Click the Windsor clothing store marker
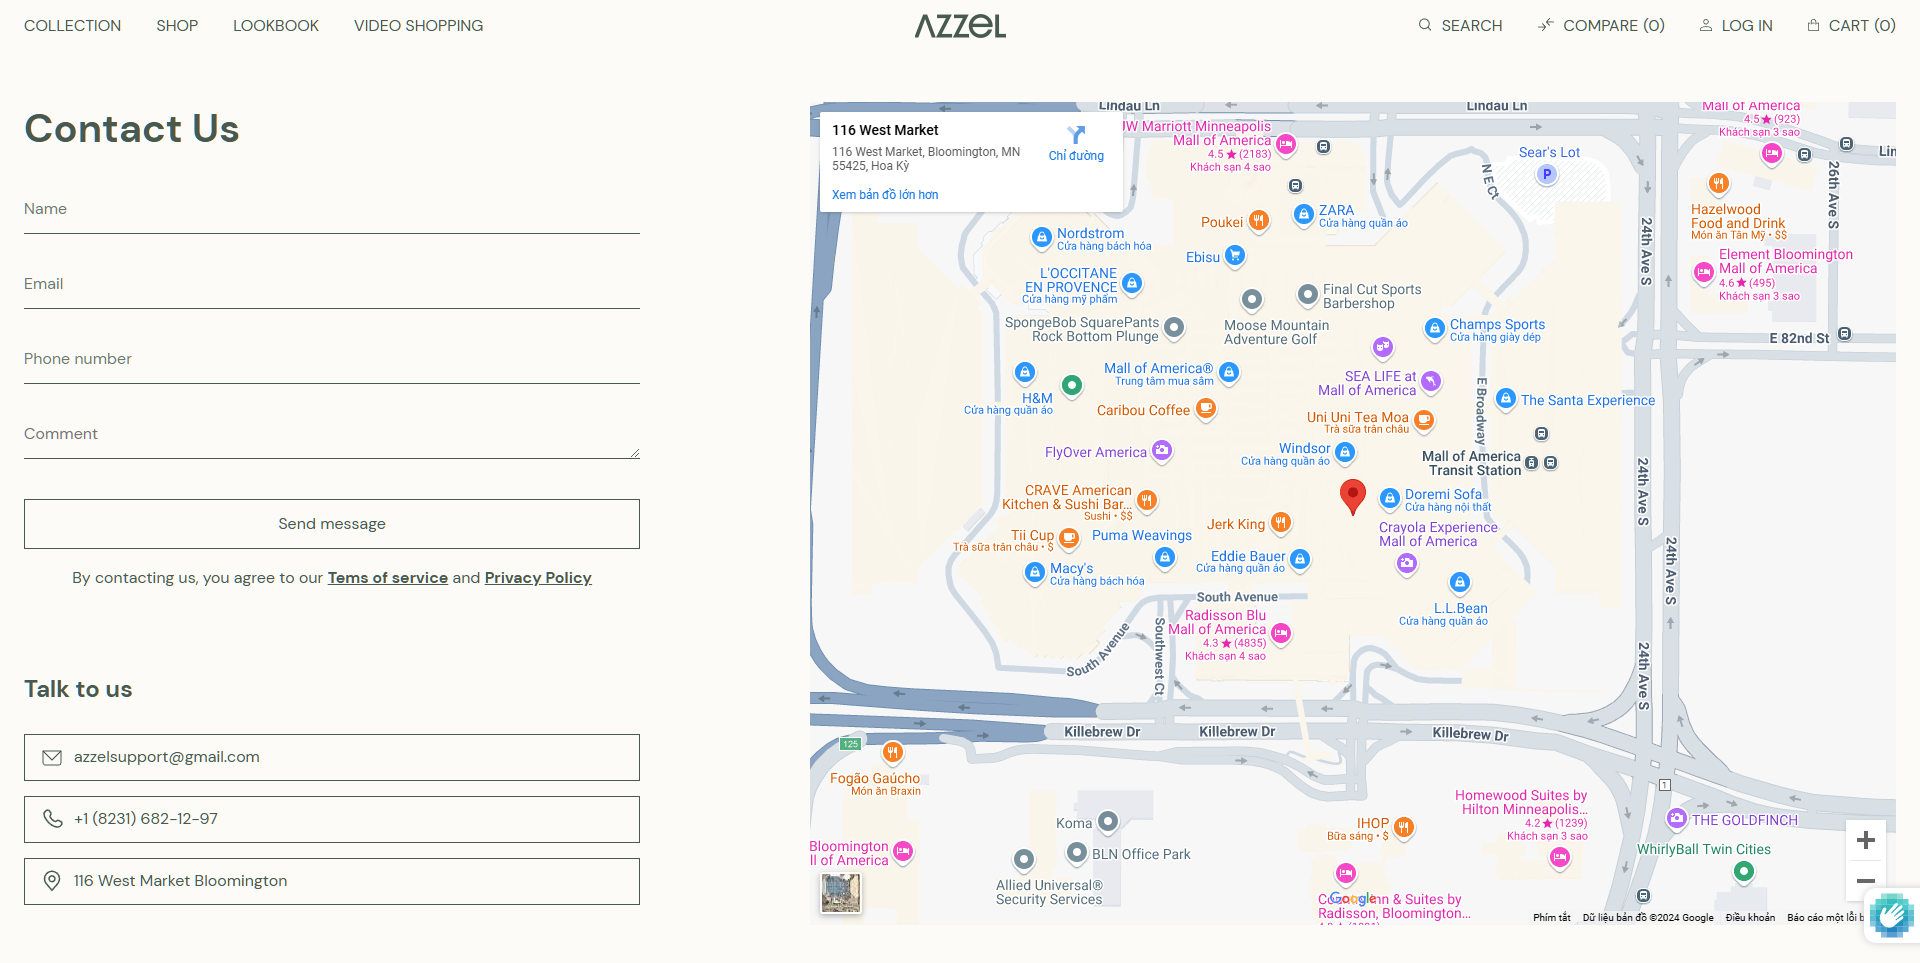The width and height of the screenshot is (1920, 963). pyautogui.click(x=1346, y=453)
